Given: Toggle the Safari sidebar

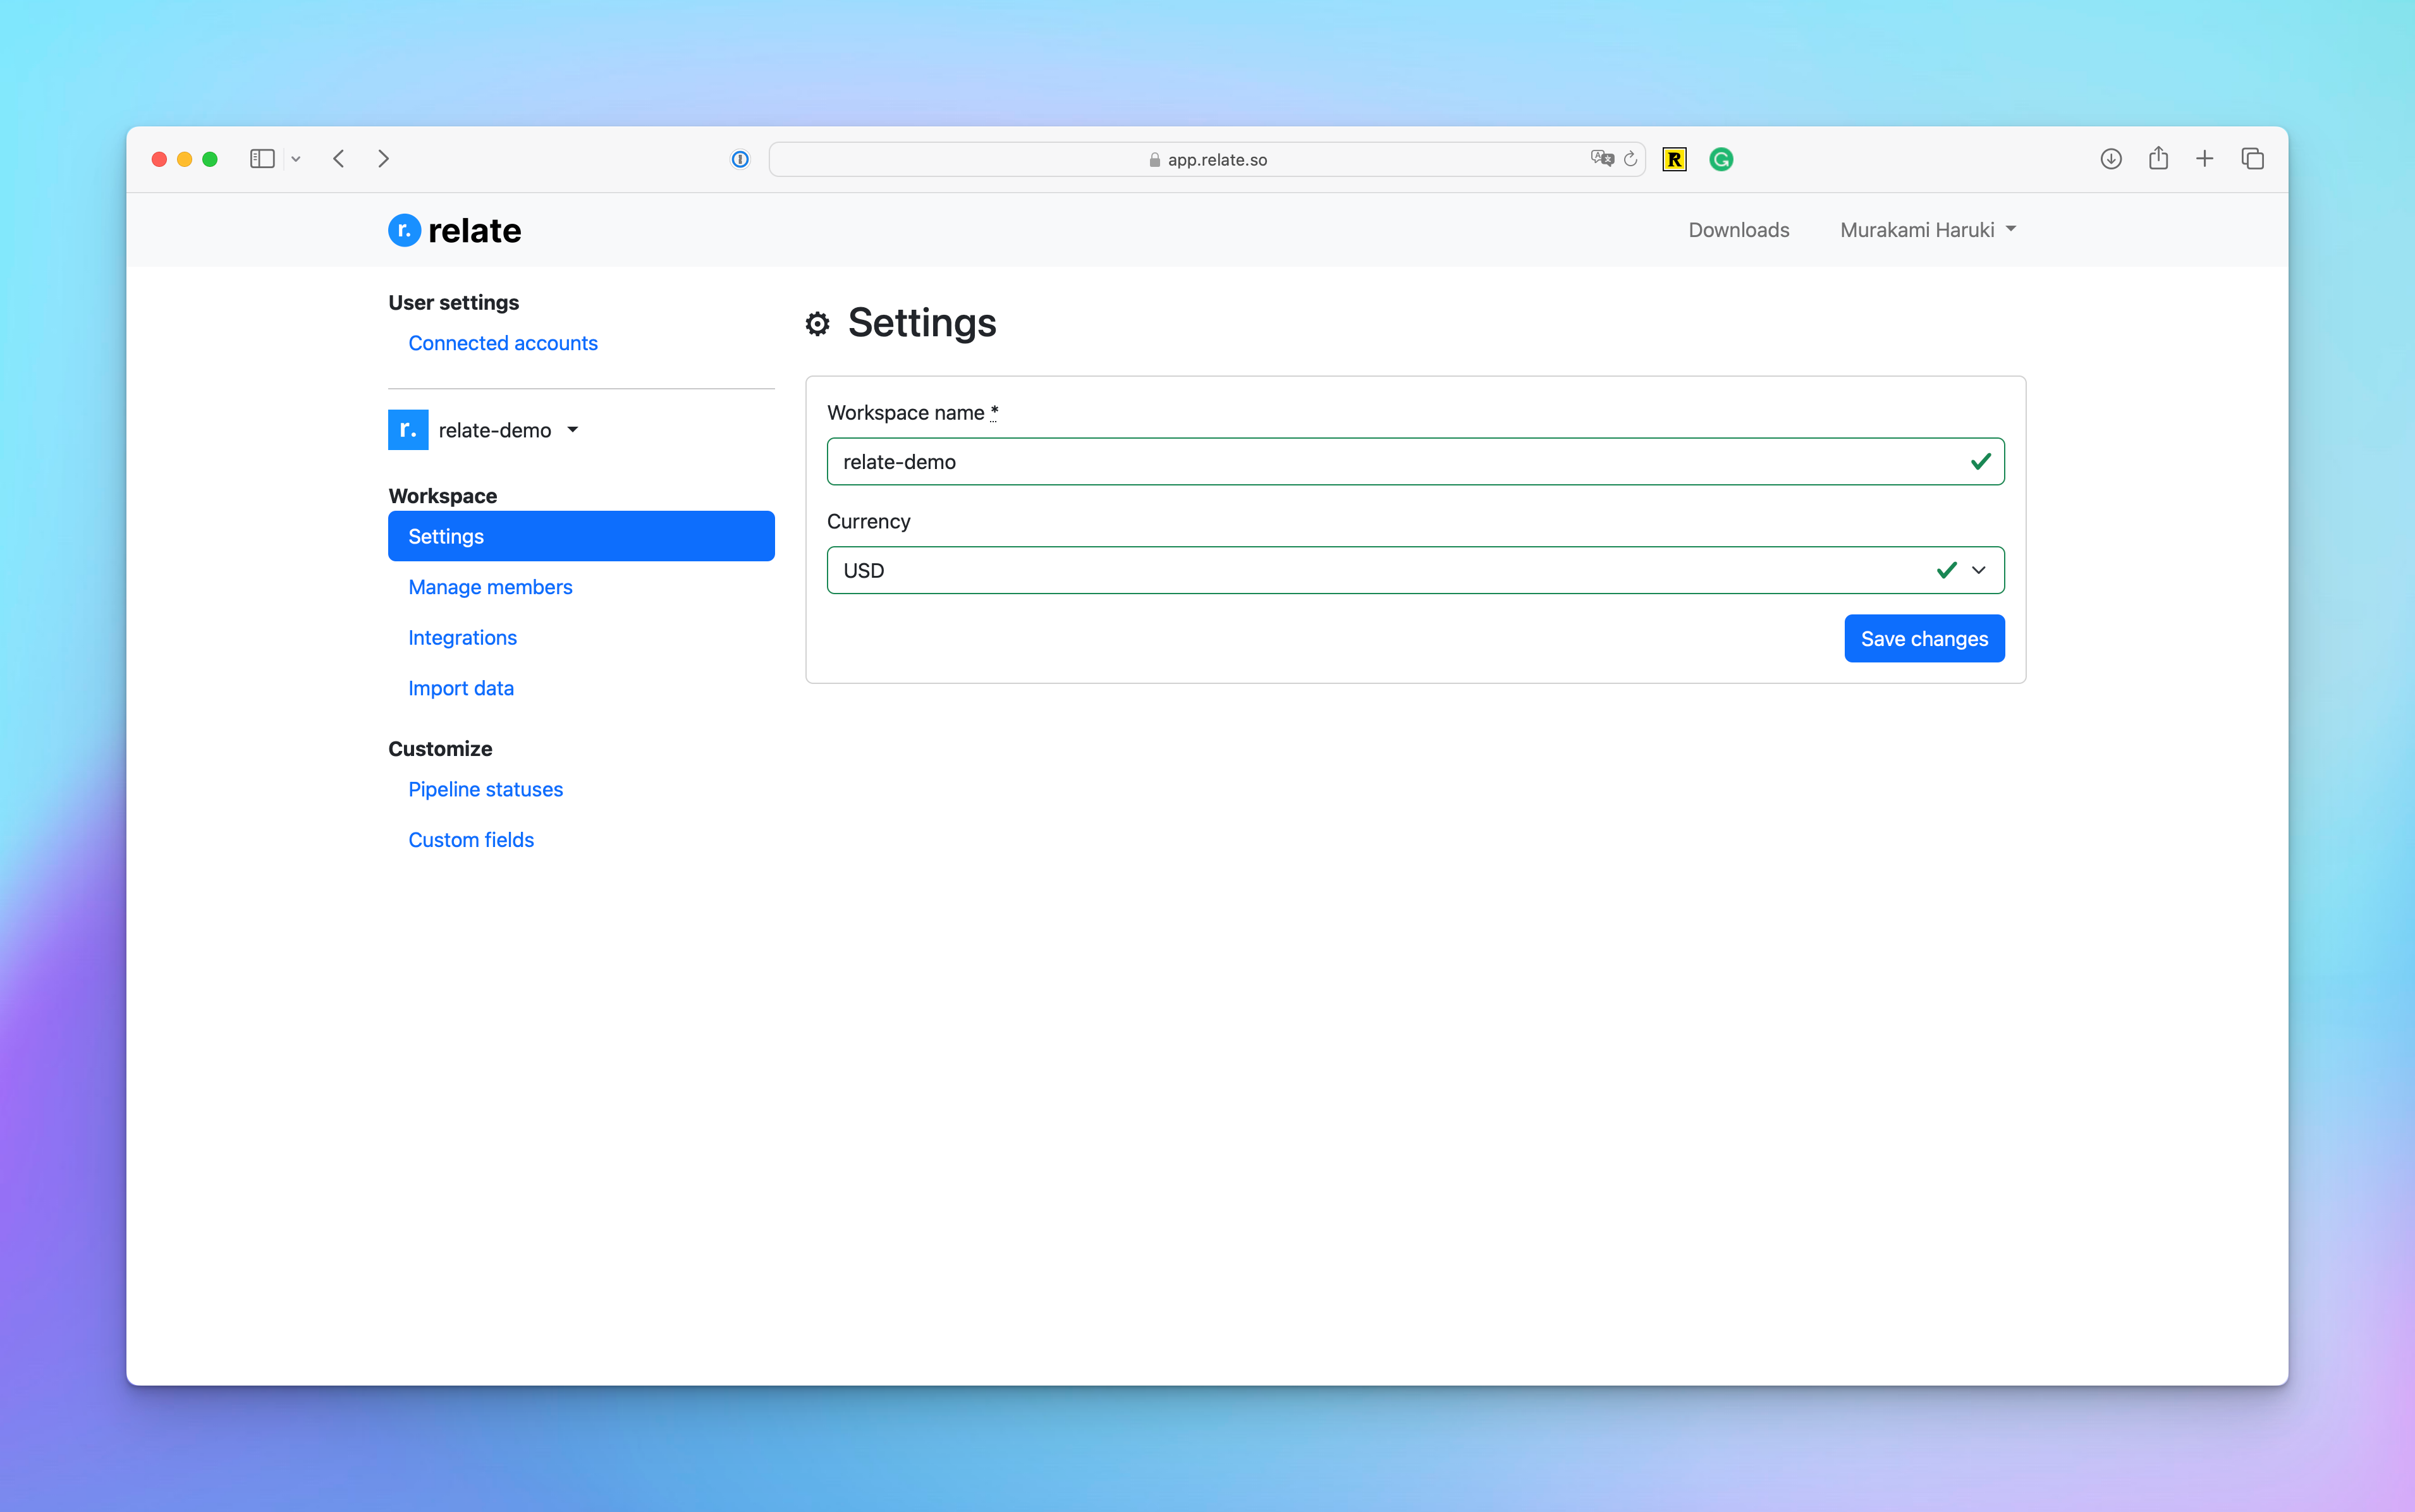Looking at the screenshot, I should (262, 159).
